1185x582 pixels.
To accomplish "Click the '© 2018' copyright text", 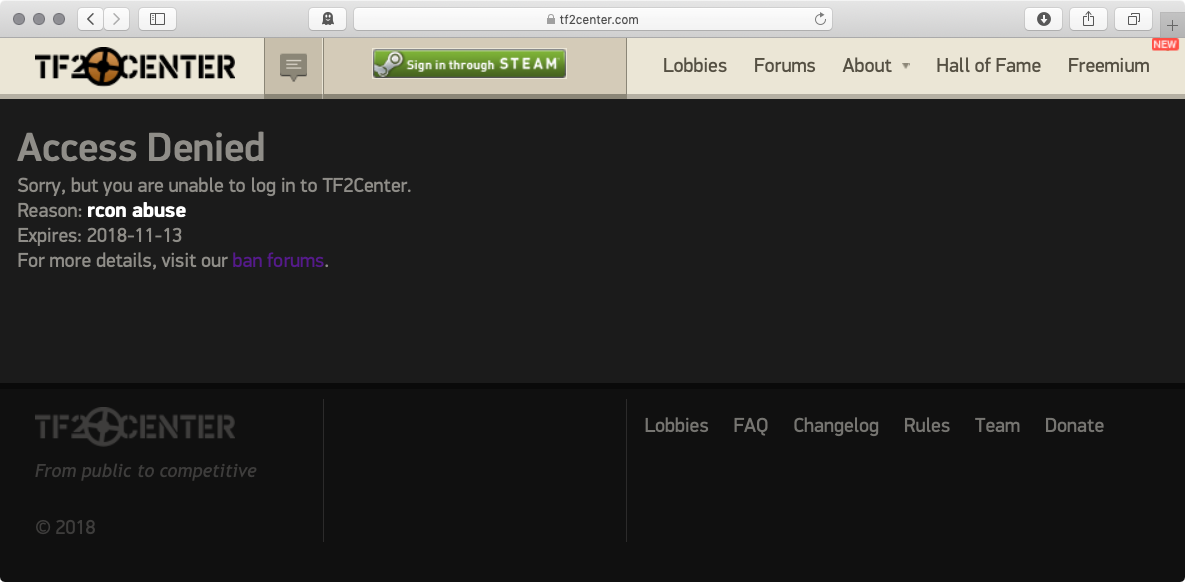I will (x=66, y=527).
